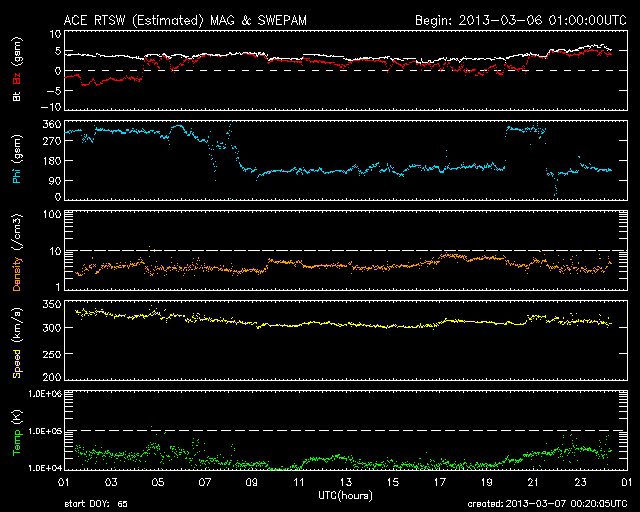Click the '09' hour label on the time axis
Screen dimensions: 640x512
[x=252, y=482]
